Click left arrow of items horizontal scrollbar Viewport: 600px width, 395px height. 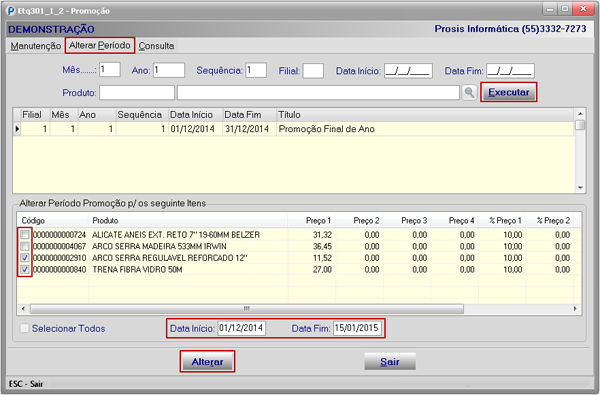(23, 308)
